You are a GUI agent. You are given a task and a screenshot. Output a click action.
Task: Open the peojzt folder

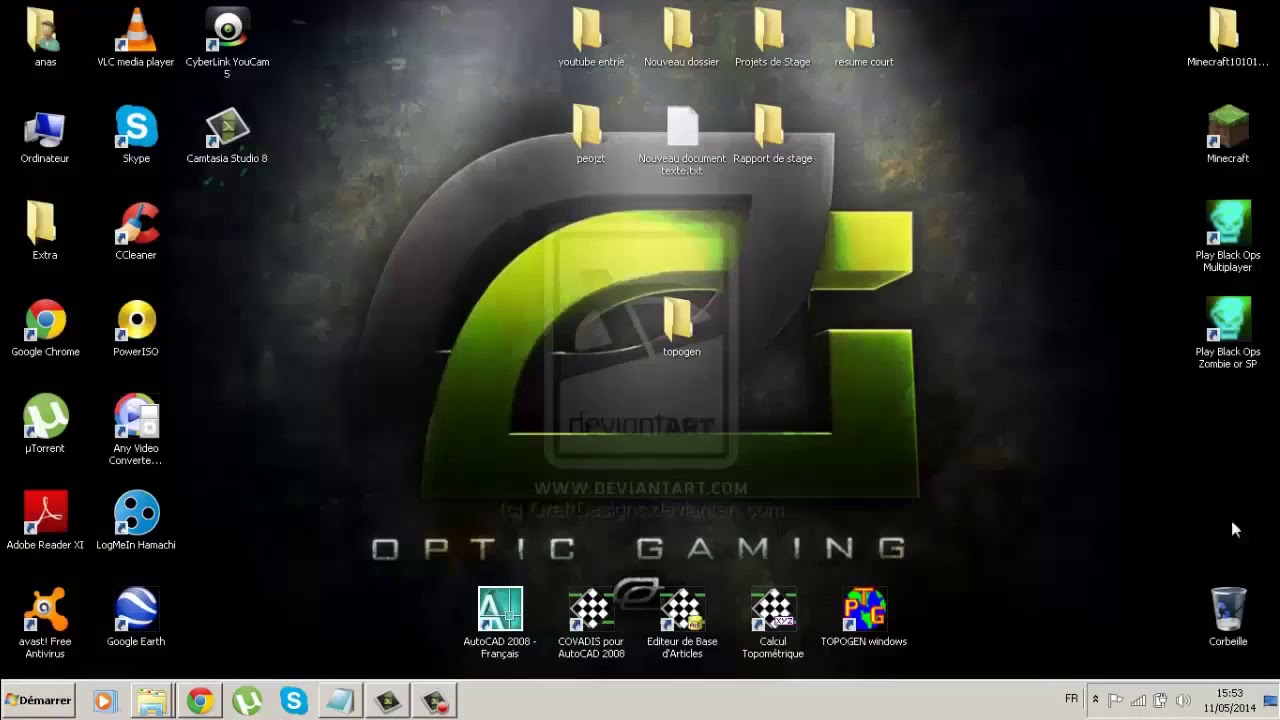(x=591, y=135)
